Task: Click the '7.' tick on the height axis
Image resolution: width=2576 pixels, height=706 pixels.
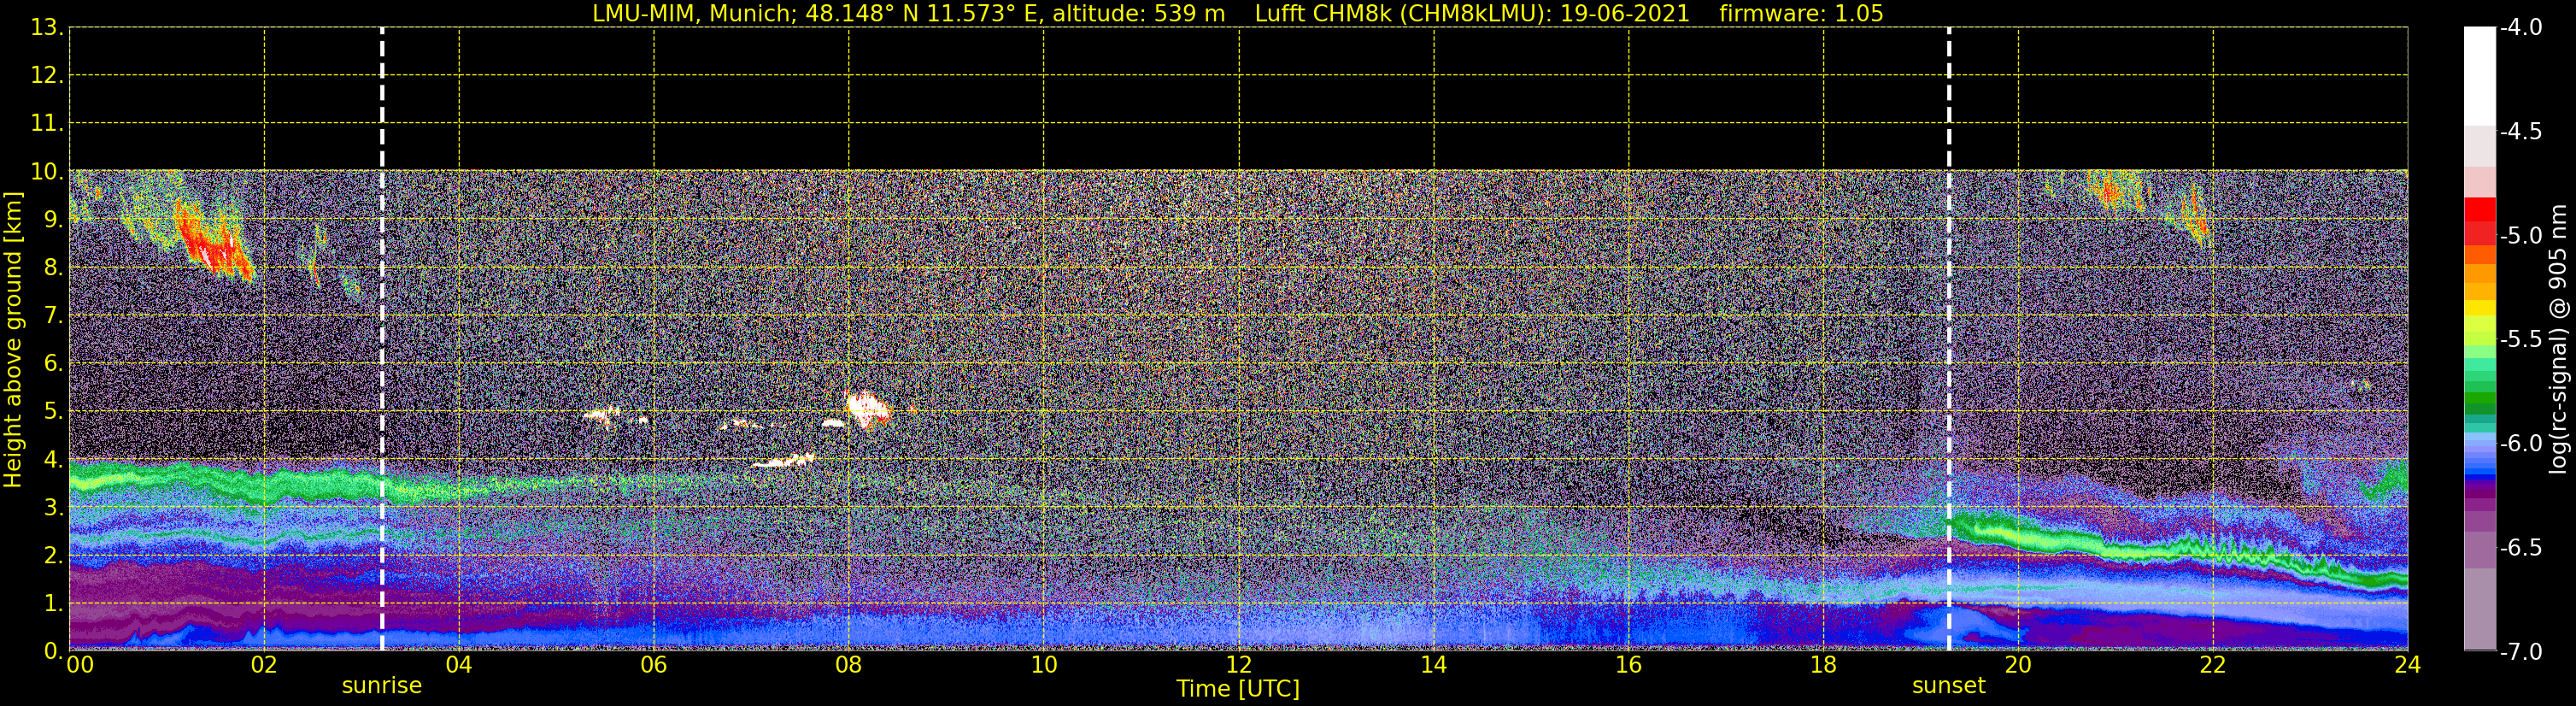Action: pos(53,316)
